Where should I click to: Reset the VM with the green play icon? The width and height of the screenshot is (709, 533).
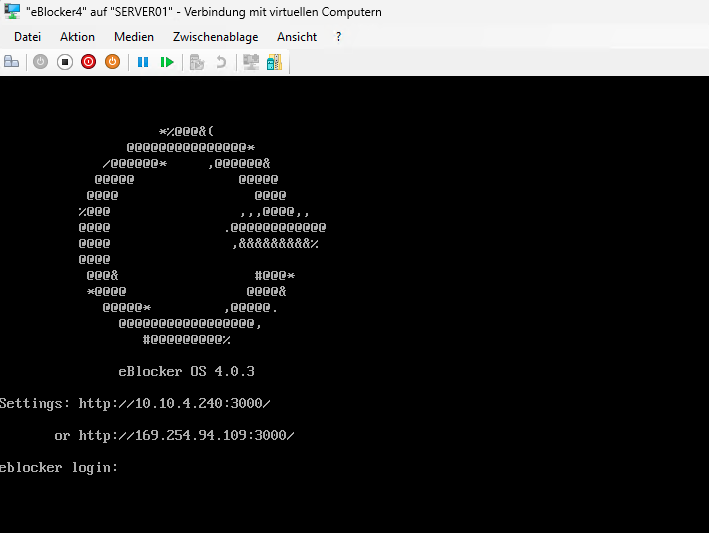tap(167, 62)
